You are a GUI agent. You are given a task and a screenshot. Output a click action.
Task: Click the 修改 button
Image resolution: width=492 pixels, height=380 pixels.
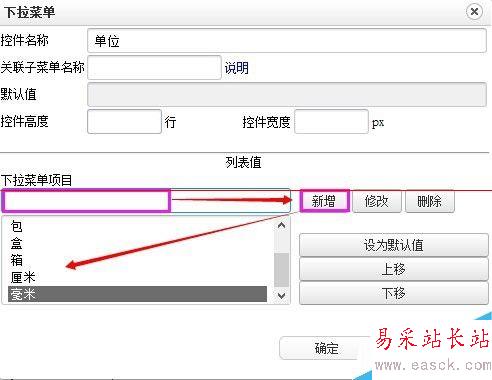pos(377,201)
